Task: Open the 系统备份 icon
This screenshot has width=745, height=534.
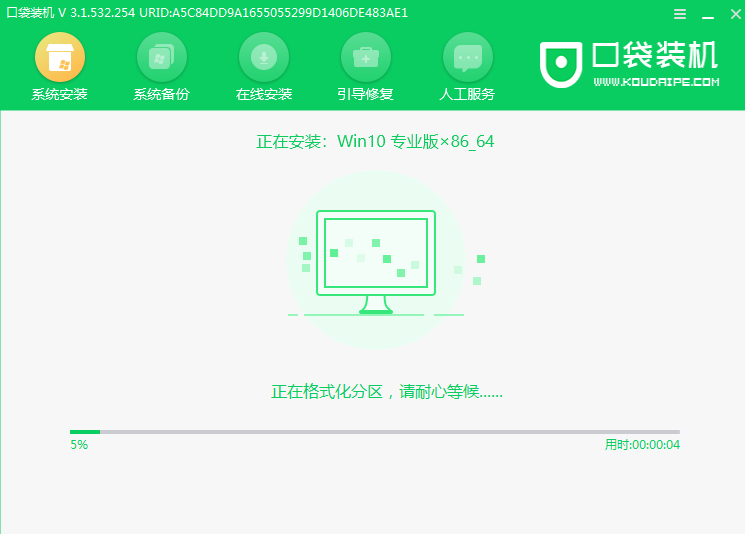Action: (x=161, y=57)
